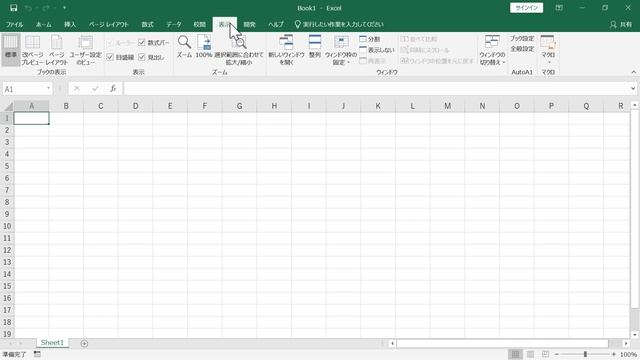Click 分割 split window button

point(370,39)
